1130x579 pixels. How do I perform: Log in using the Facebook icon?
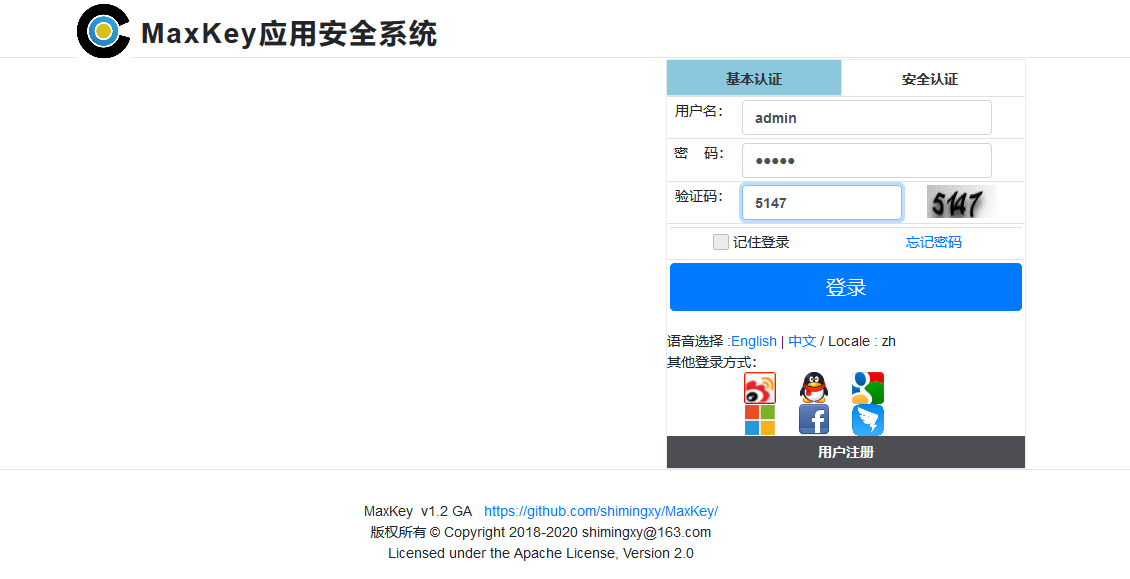tap(814, 420)
